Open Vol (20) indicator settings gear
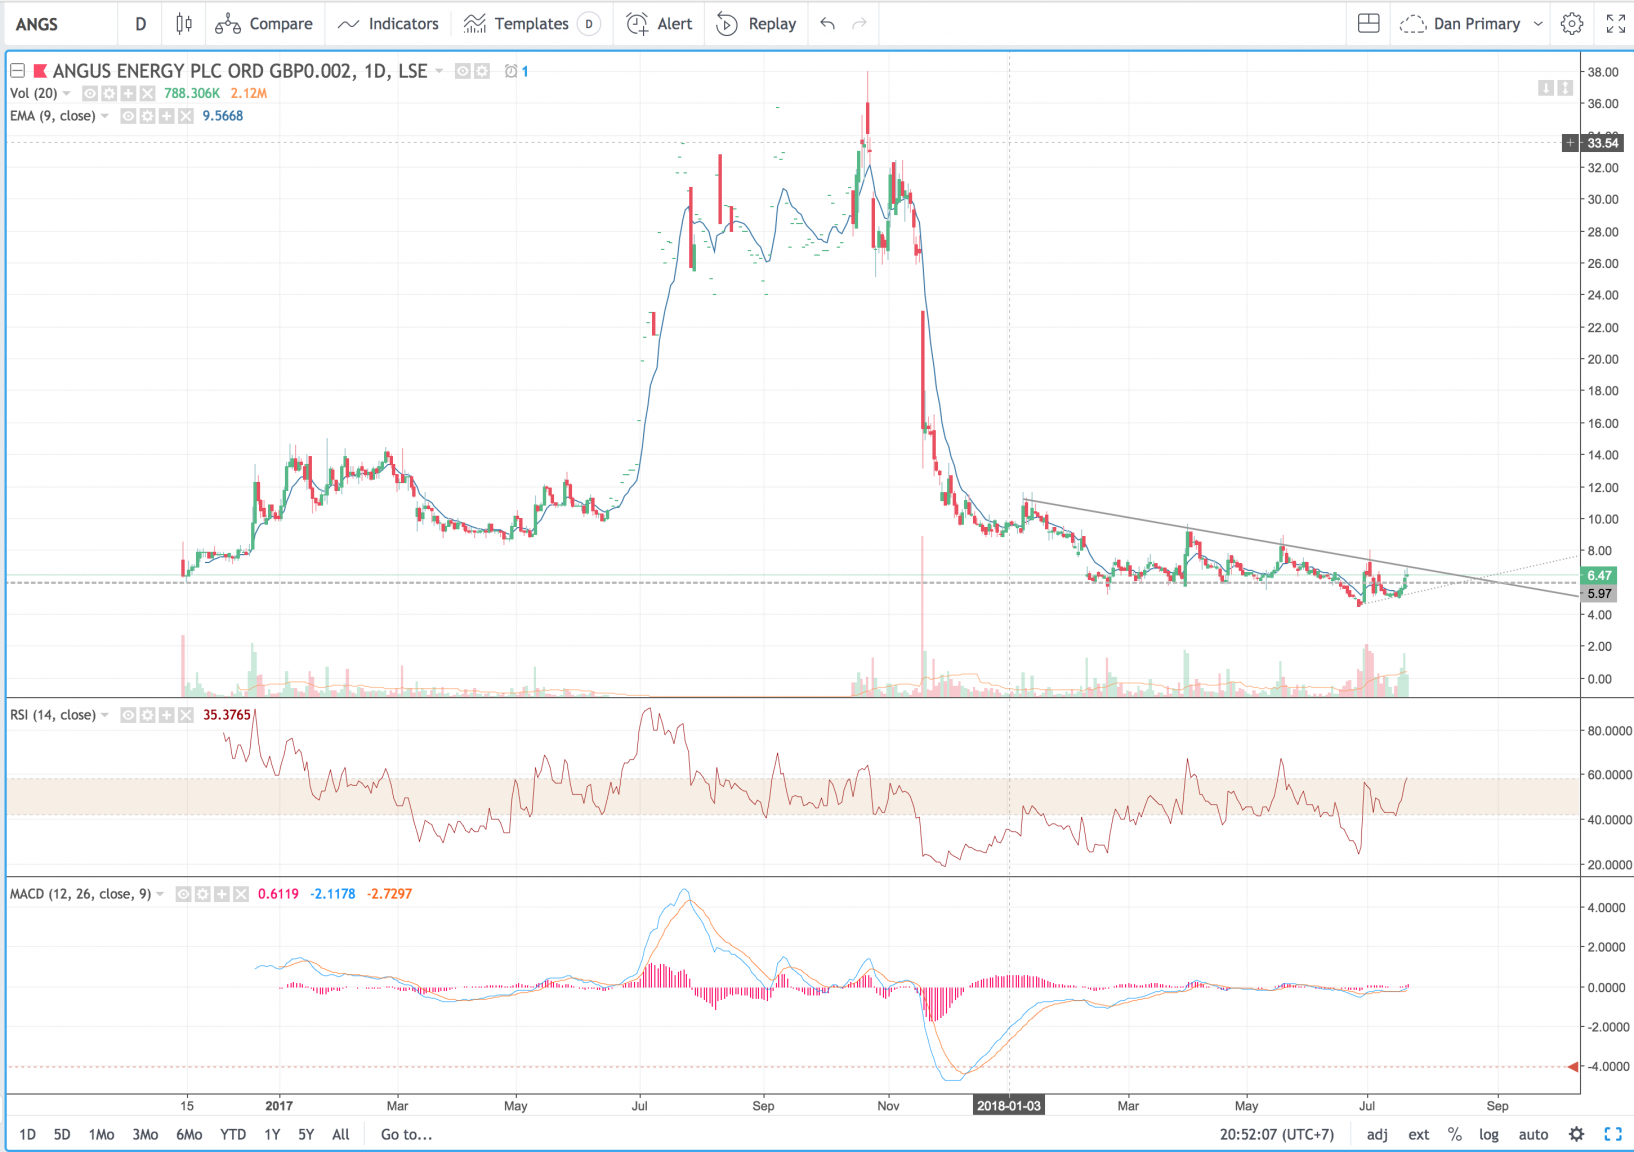1634x1152 pixels. click(x=109, y=93)
